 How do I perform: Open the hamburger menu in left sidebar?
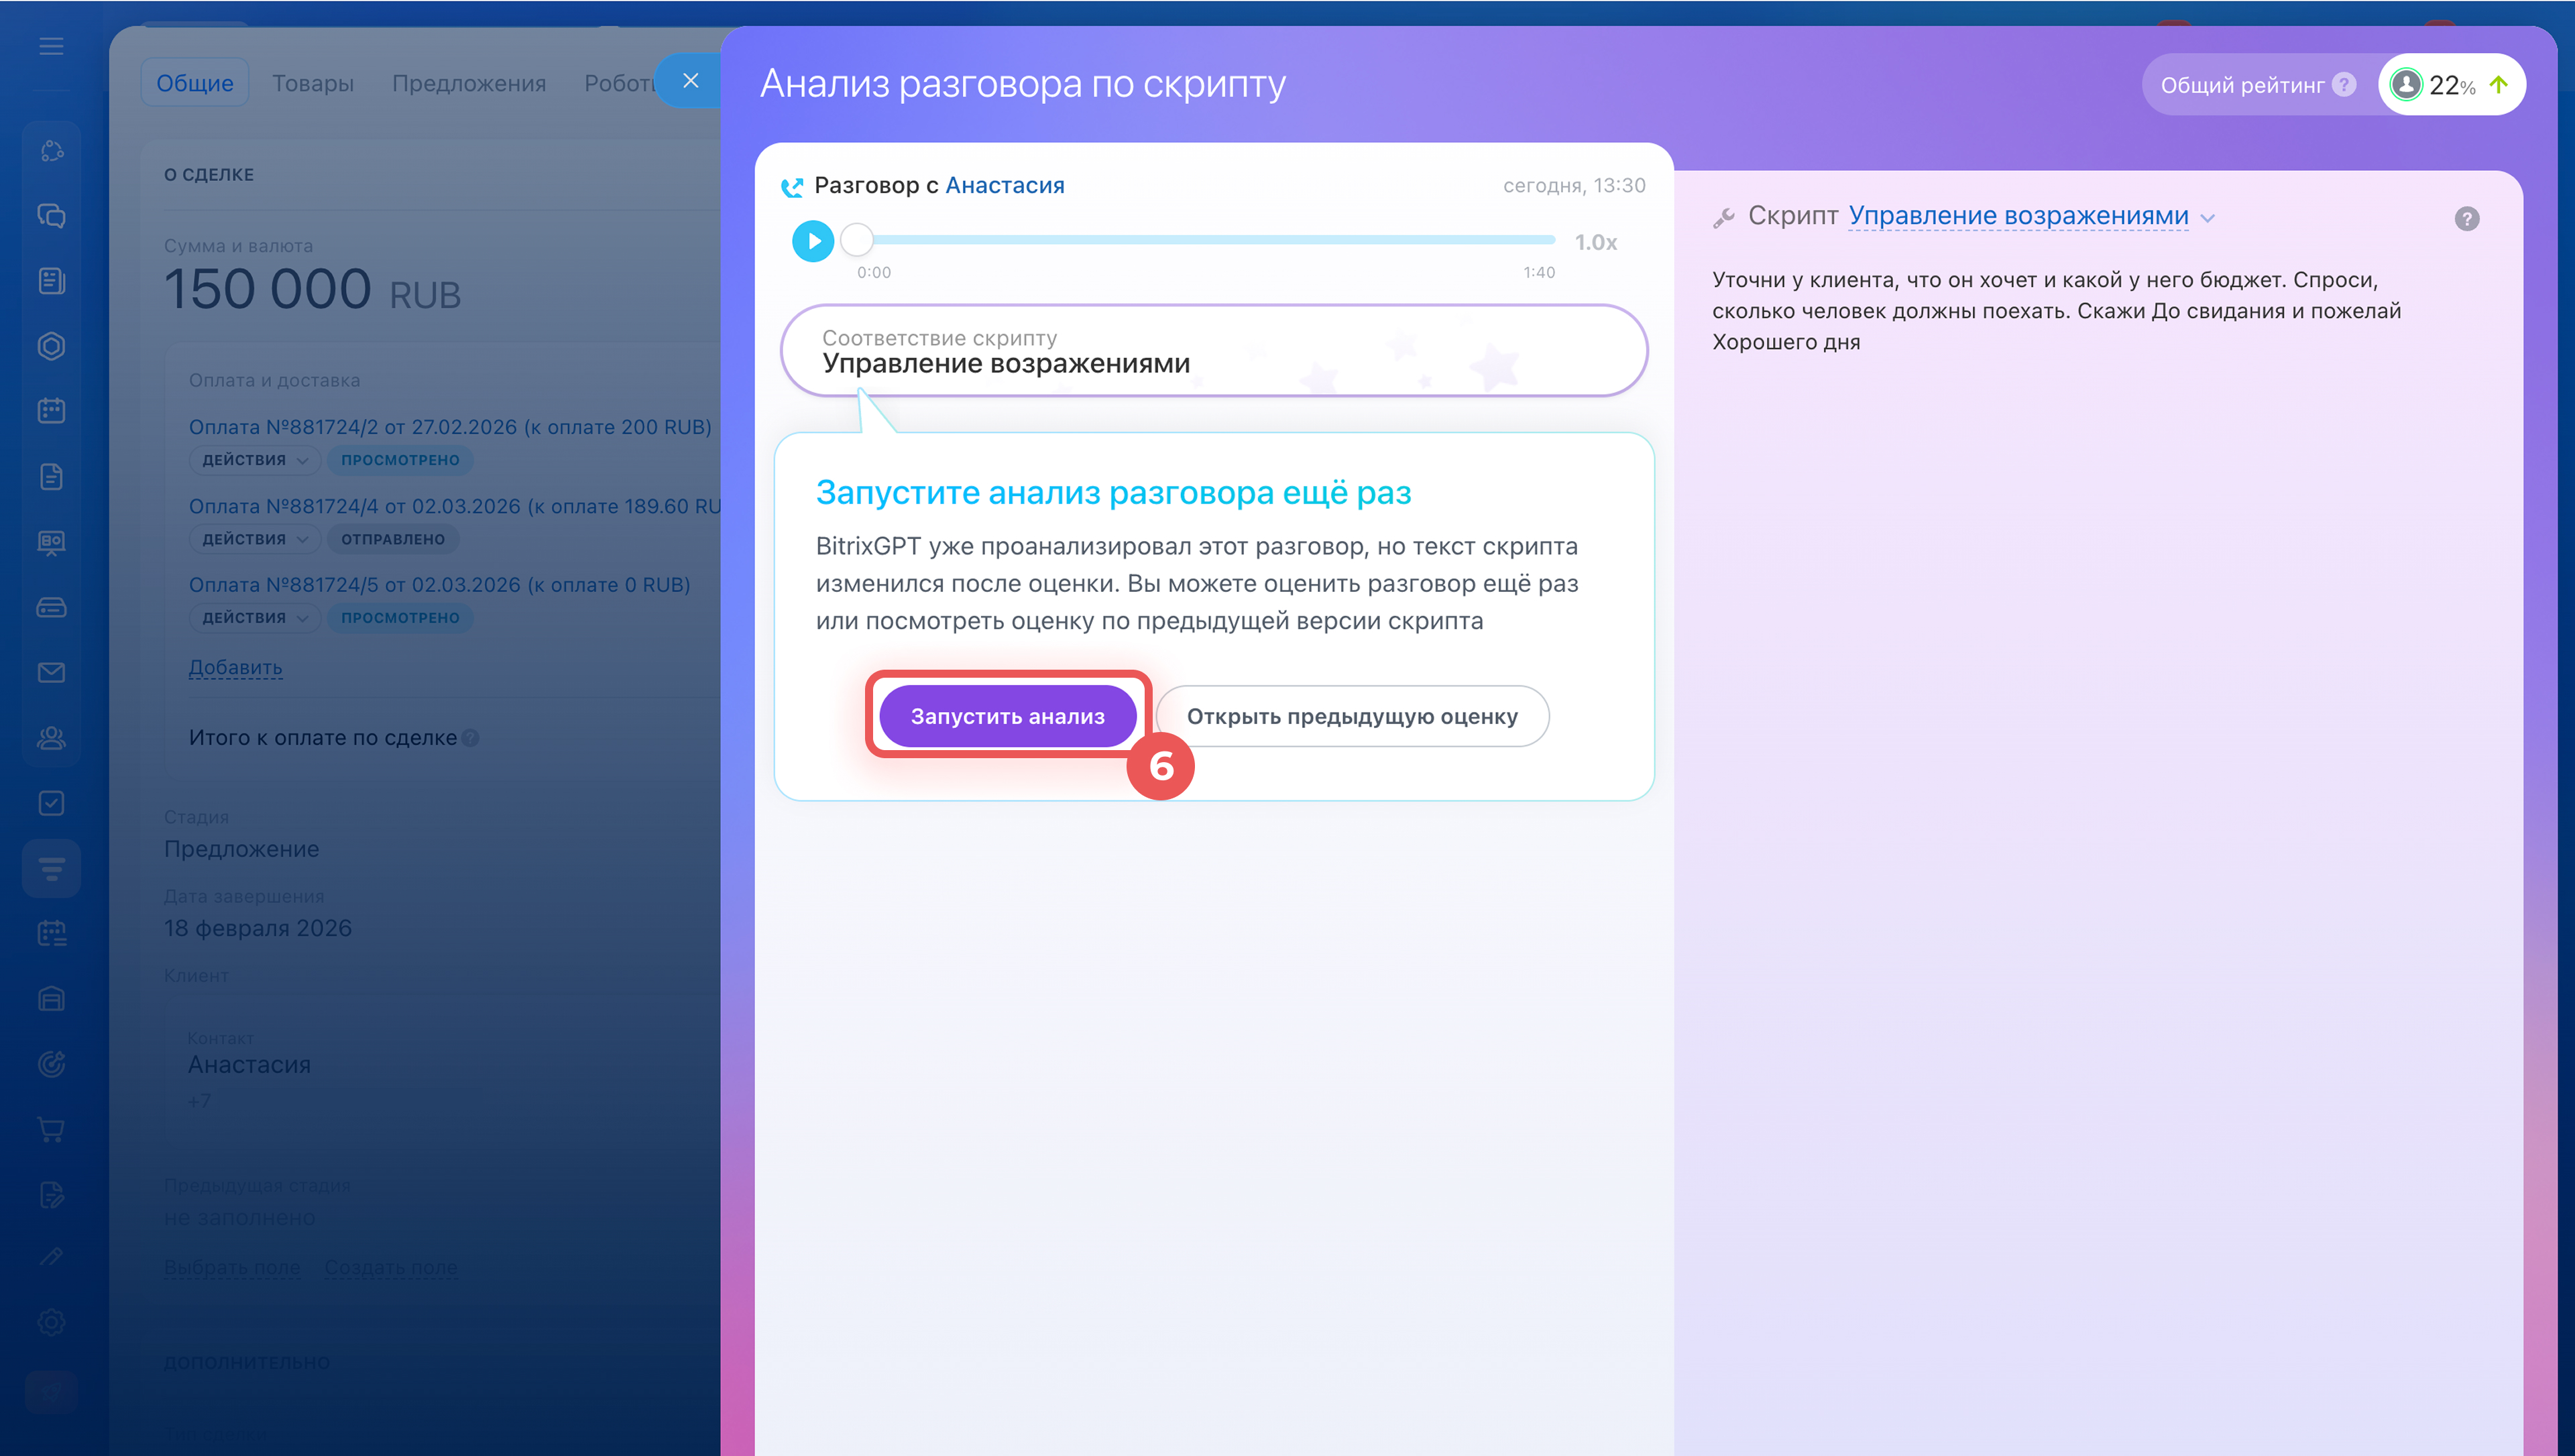click(51, 46)
